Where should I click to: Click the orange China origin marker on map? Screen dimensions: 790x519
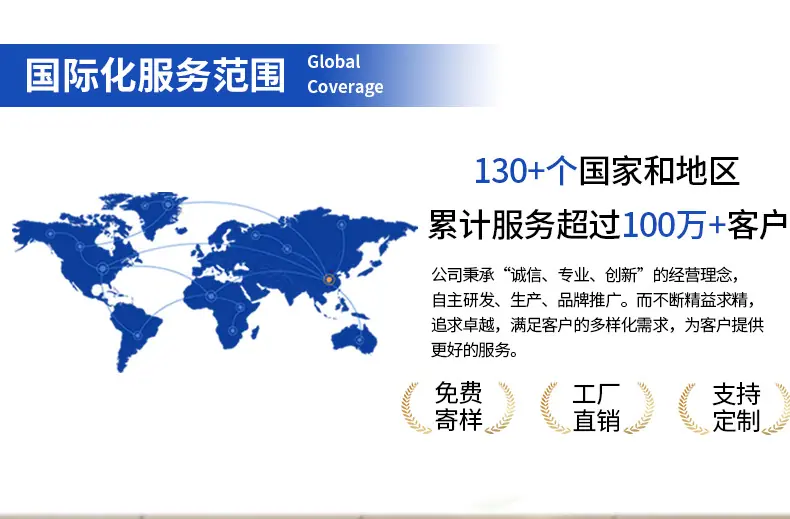pyautogui.click(x=328, y=279)
